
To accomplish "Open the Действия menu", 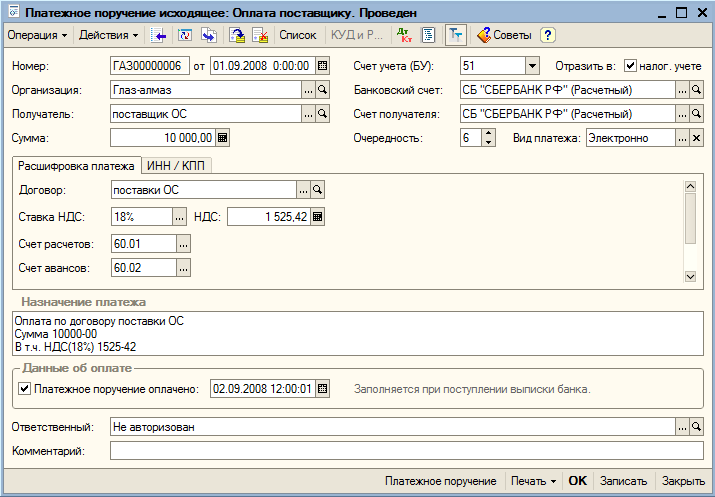I will pyautogui.click(x=109, y=35).
